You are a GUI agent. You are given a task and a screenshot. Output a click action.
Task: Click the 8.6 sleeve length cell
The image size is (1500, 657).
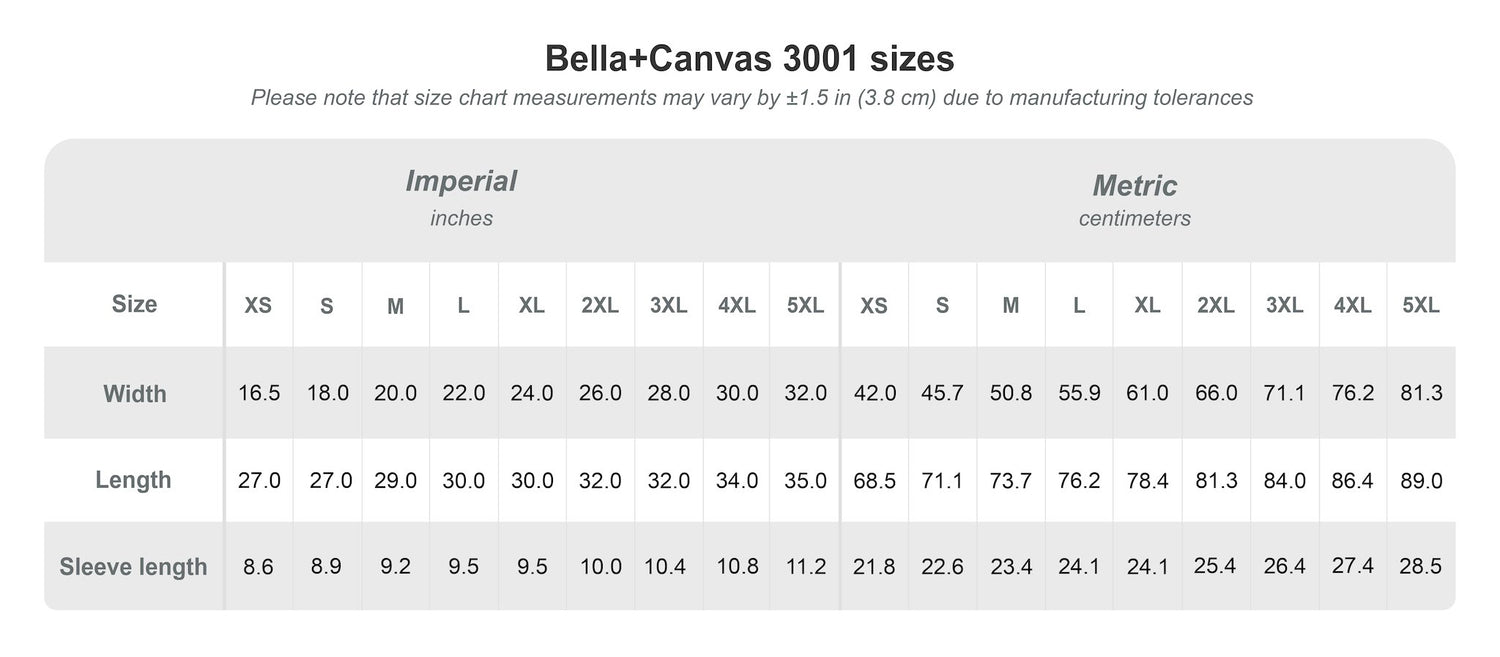pos(259,567)
